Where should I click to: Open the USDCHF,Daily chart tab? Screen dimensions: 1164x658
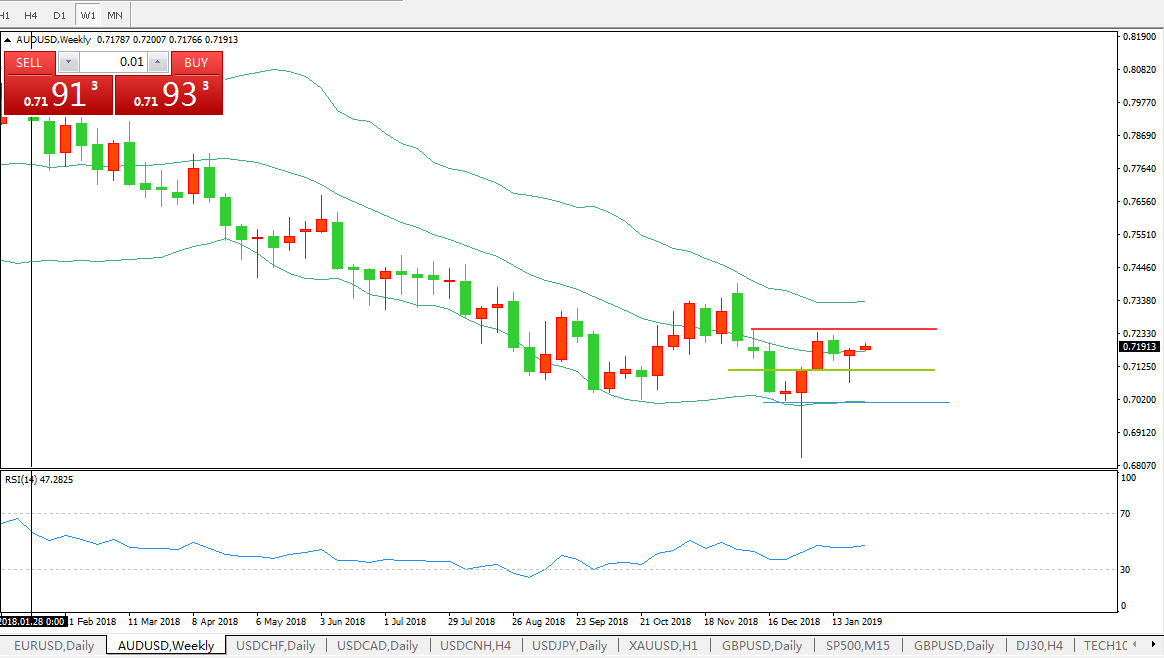[275, 646]
